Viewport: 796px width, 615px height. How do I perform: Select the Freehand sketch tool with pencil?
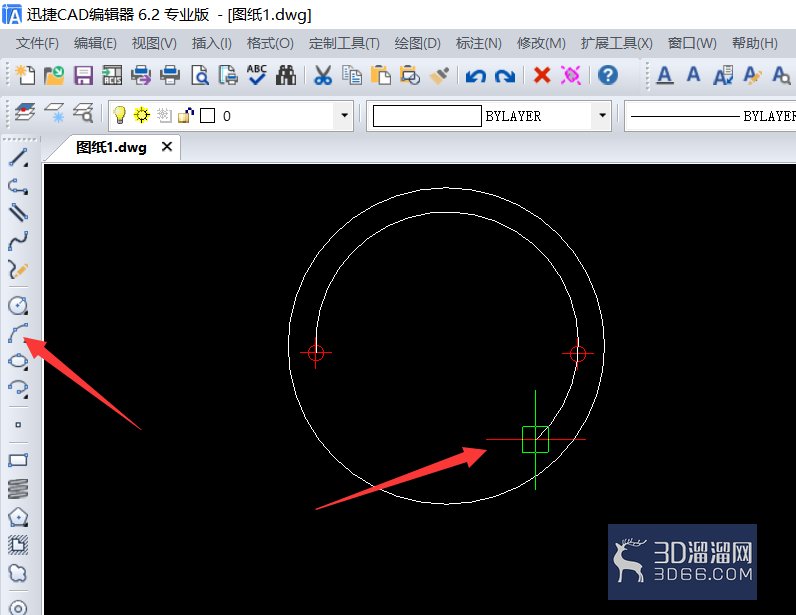point(18,269)
